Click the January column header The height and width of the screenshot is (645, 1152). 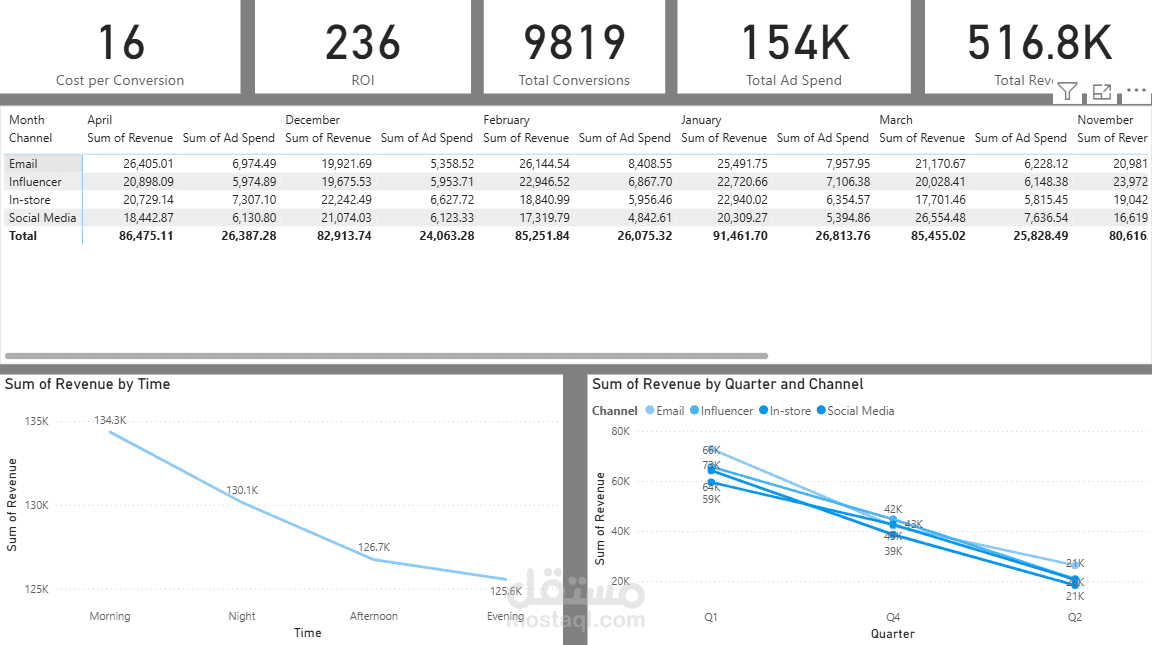pos(701,120)
